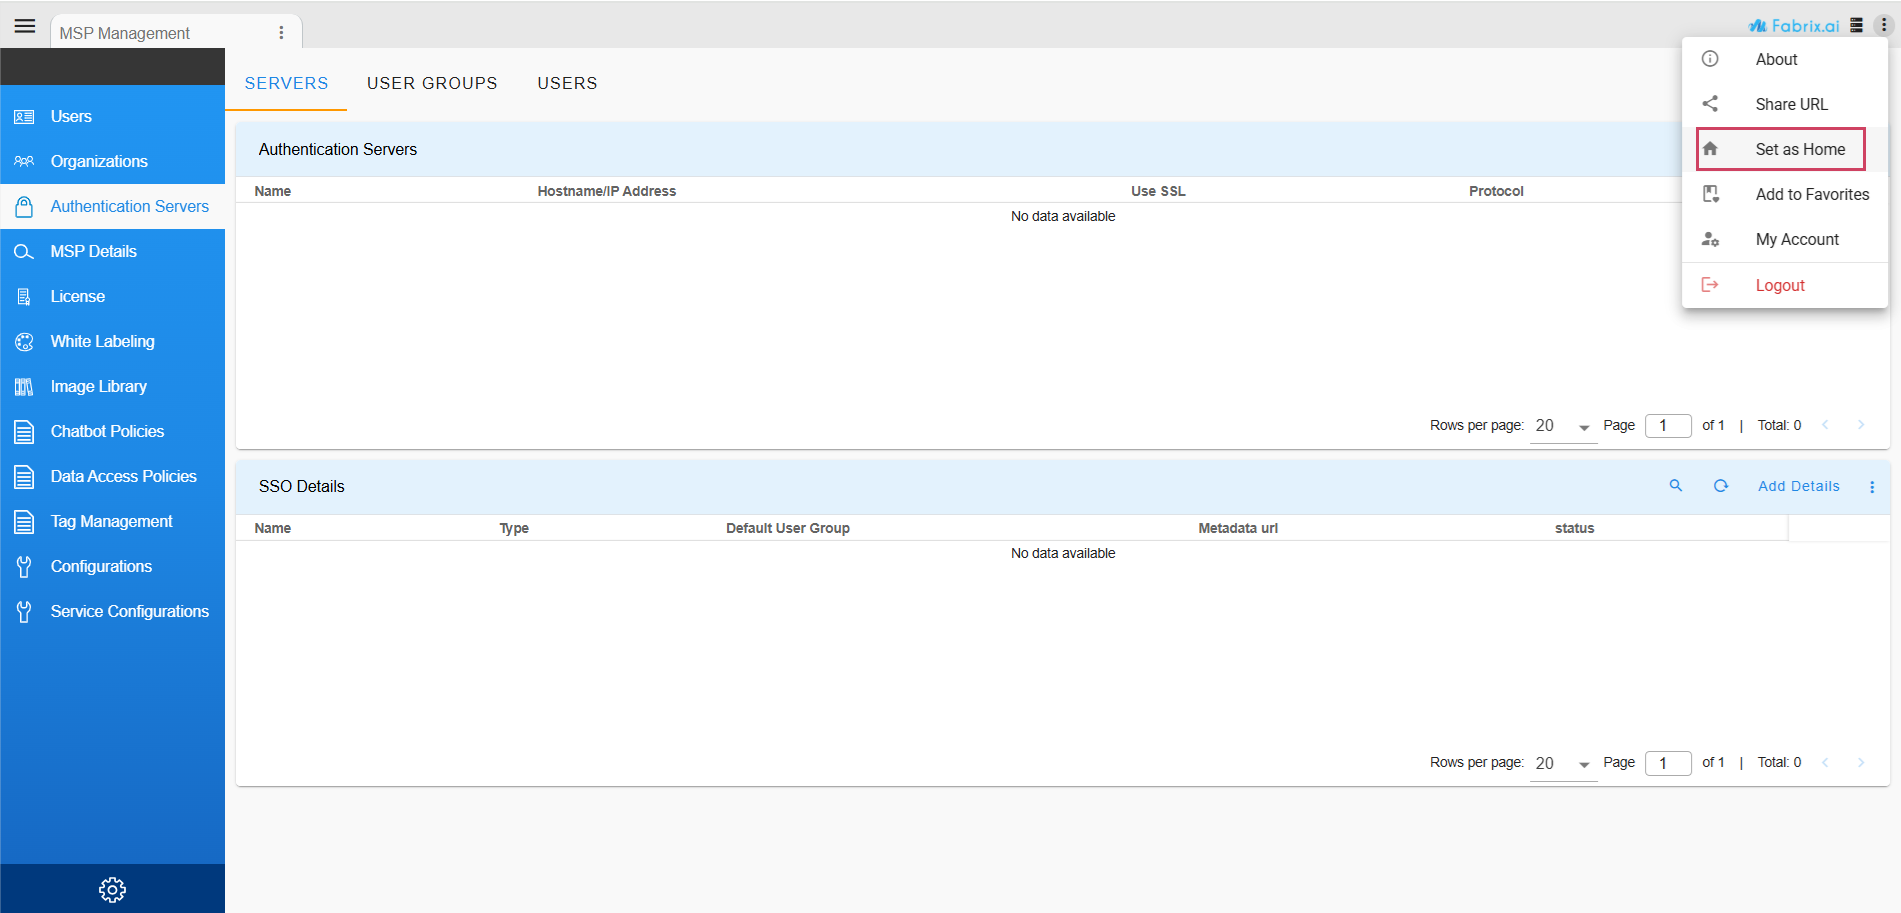Click the Service Configurations wrench icon
Screen dimensions: 1901x913
tap(24, 611)
